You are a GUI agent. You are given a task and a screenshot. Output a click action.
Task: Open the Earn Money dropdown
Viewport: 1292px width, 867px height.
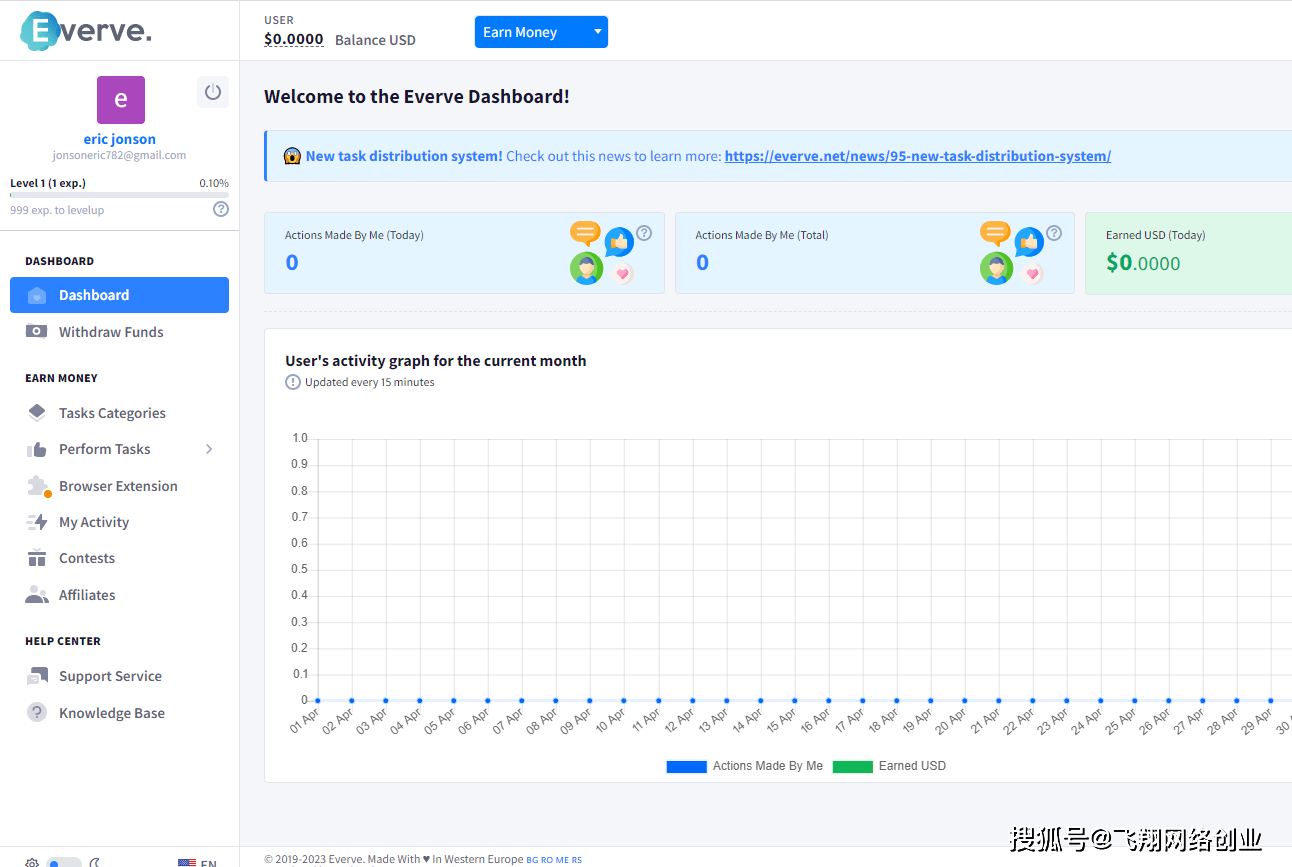pos(541,32)
